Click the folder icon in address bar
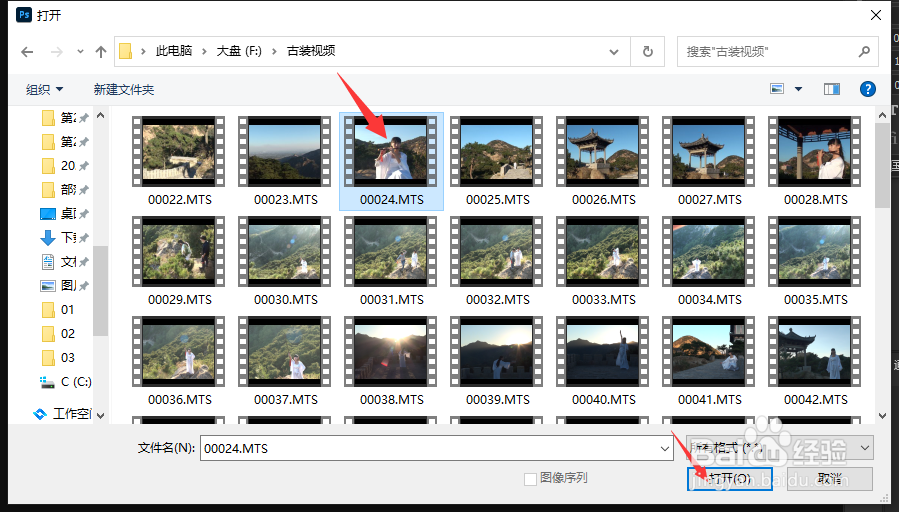 pyautogui.click(x=126, y=52)
